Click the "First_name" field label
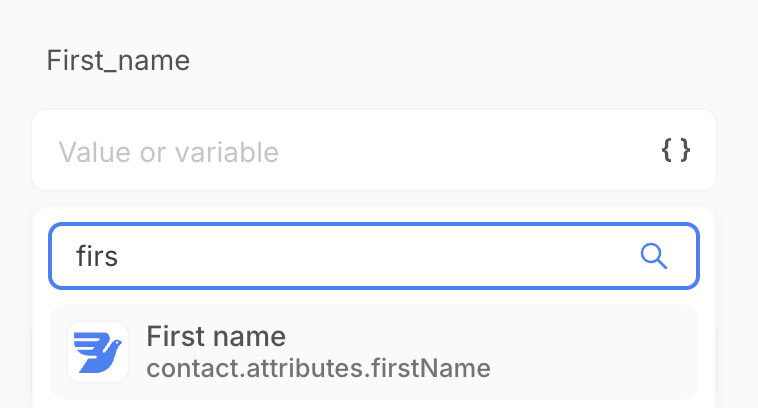 (x=118, y=60)
